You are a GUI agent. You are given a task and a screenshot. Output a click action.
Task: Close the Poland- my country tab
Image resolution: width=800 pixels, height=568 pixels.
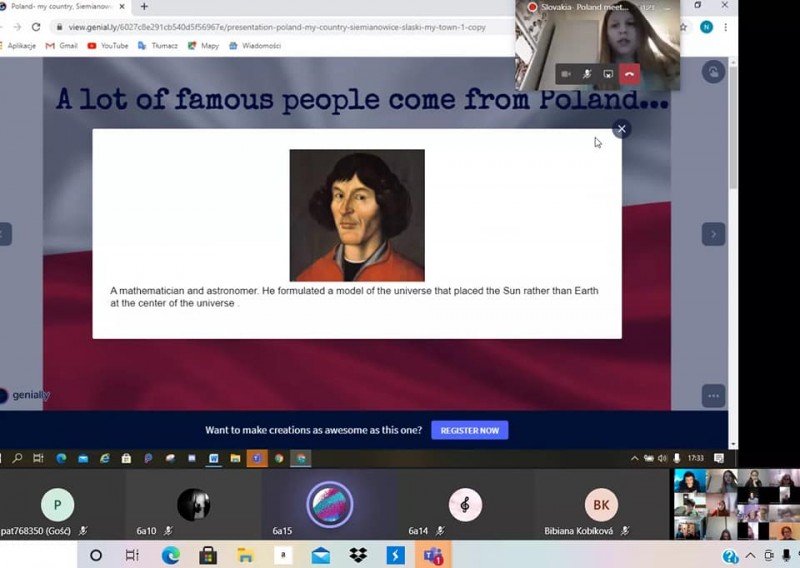pos(121,7)
